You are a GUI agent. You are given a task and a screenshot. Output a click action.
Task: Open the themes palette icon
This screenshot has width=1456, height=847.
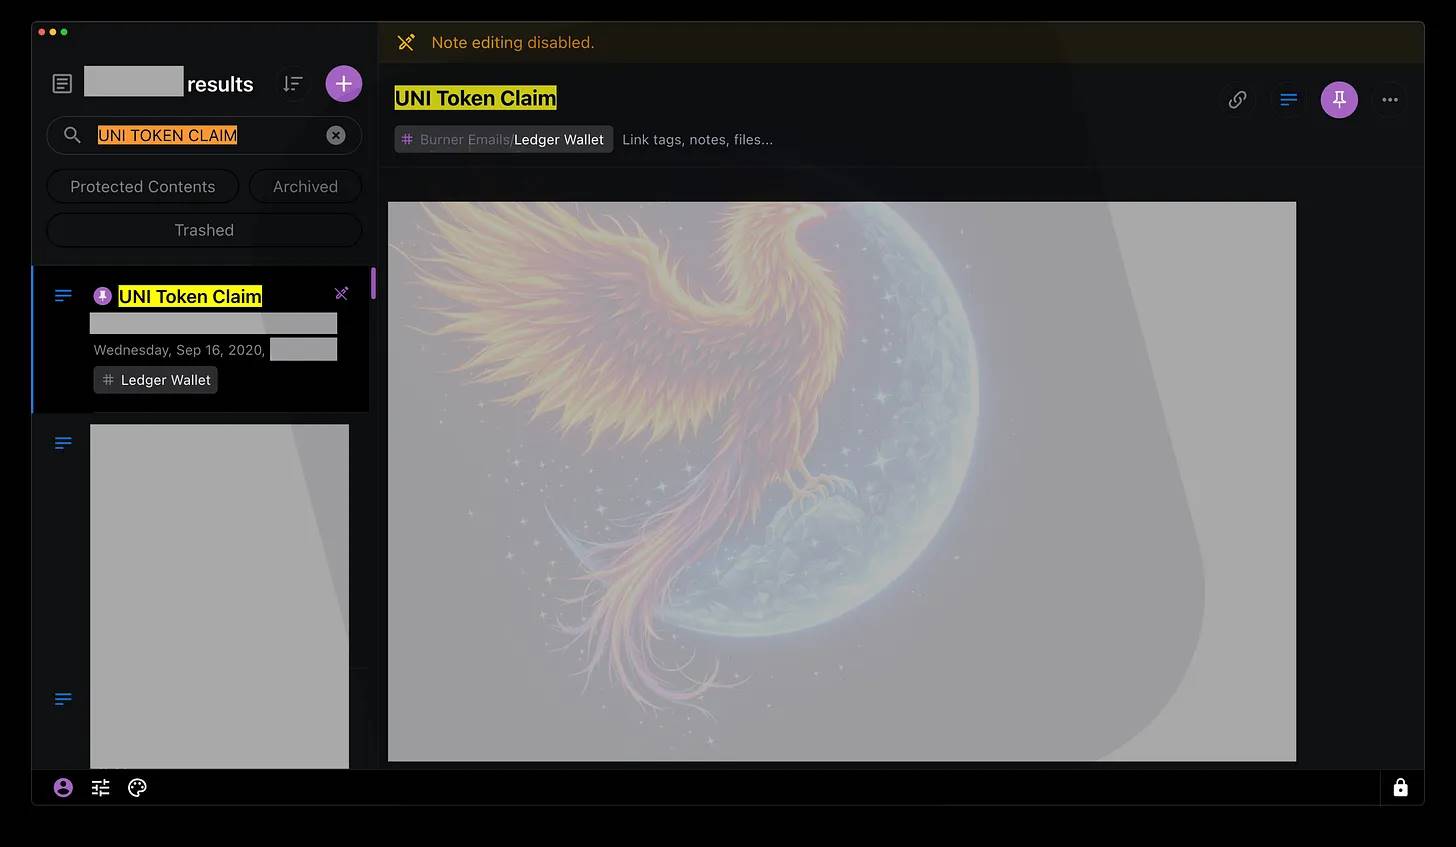[x=138, y=788]
